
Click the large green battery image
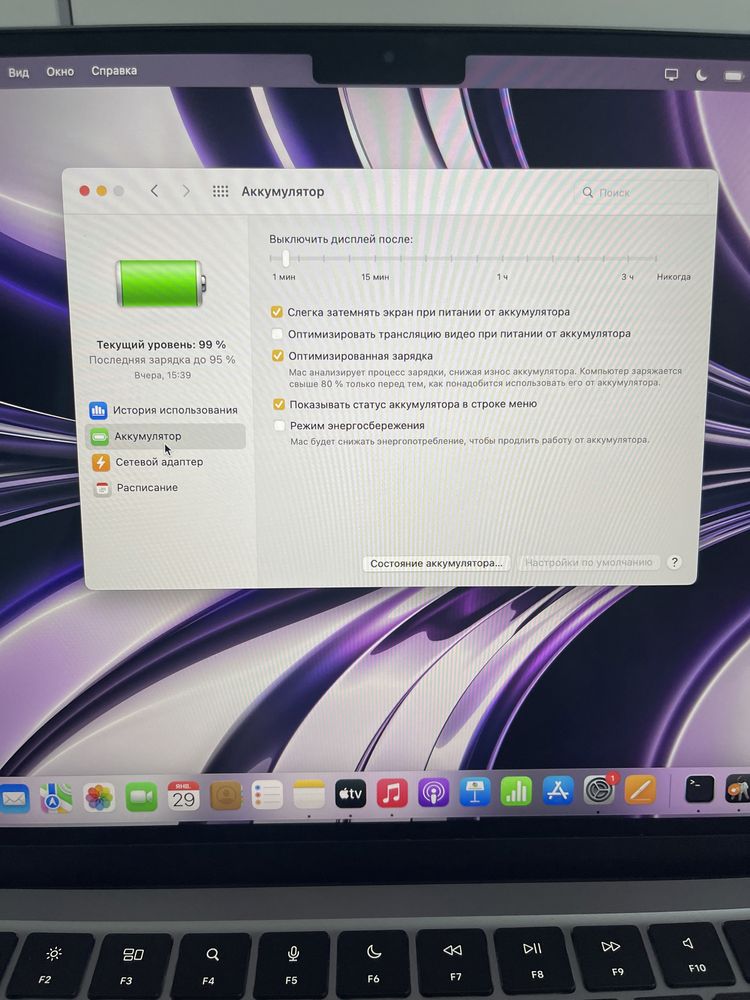pyautogui.click(x=161, y=283)
